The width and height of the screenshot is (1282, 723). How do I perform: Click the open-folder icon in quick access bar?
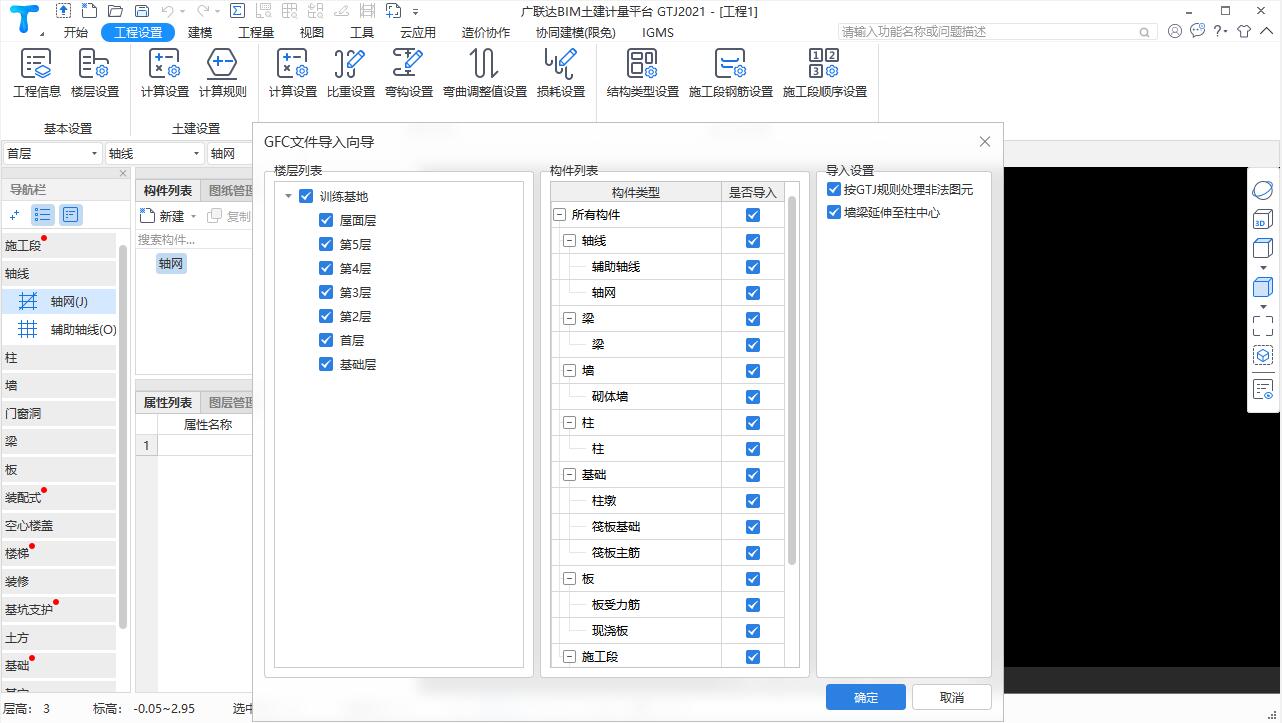115,11
